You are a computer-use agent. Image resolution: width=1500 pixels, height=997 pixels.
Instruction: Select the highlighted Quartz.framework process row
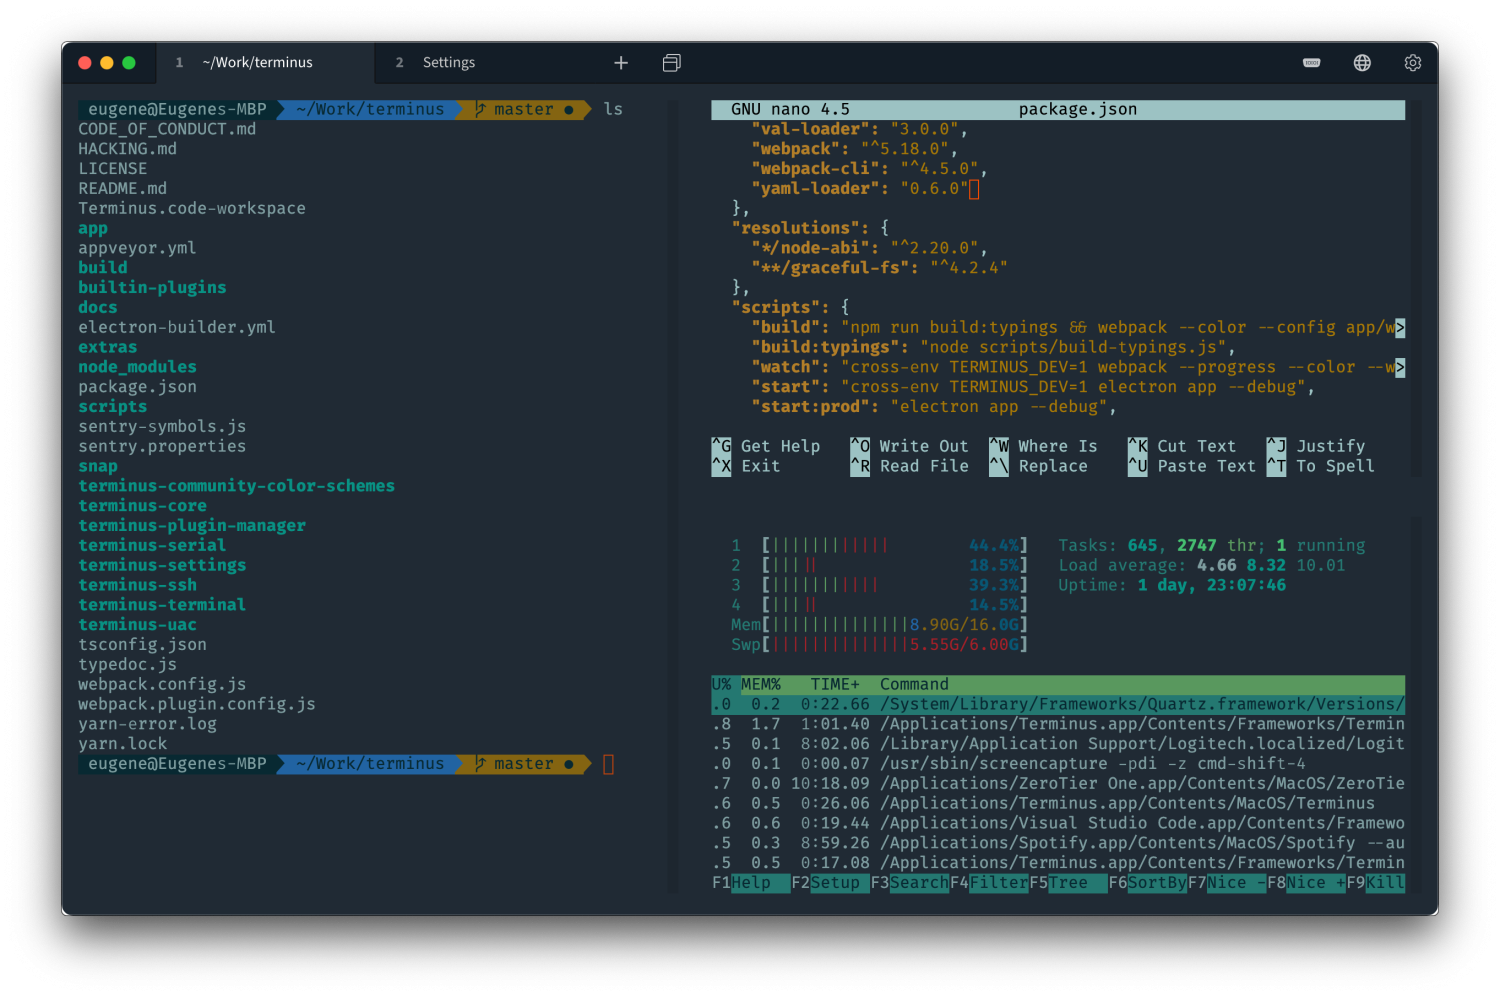pos(1058,705)
